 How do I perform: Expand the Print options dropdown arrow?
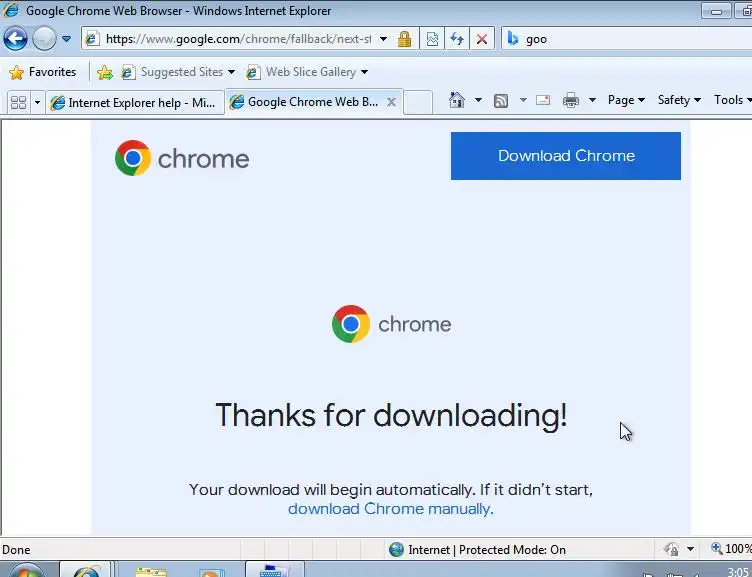pyautogui.click(x=592, y=100)
